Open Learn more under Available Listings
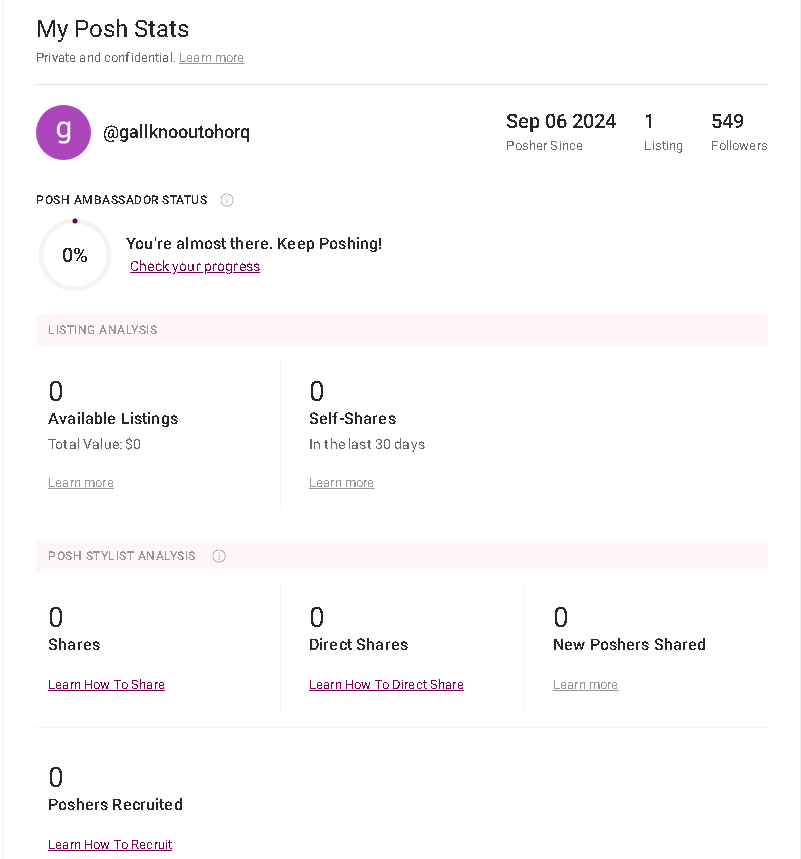The width and height of the screenshot is (801, 859). coord(81,483)
